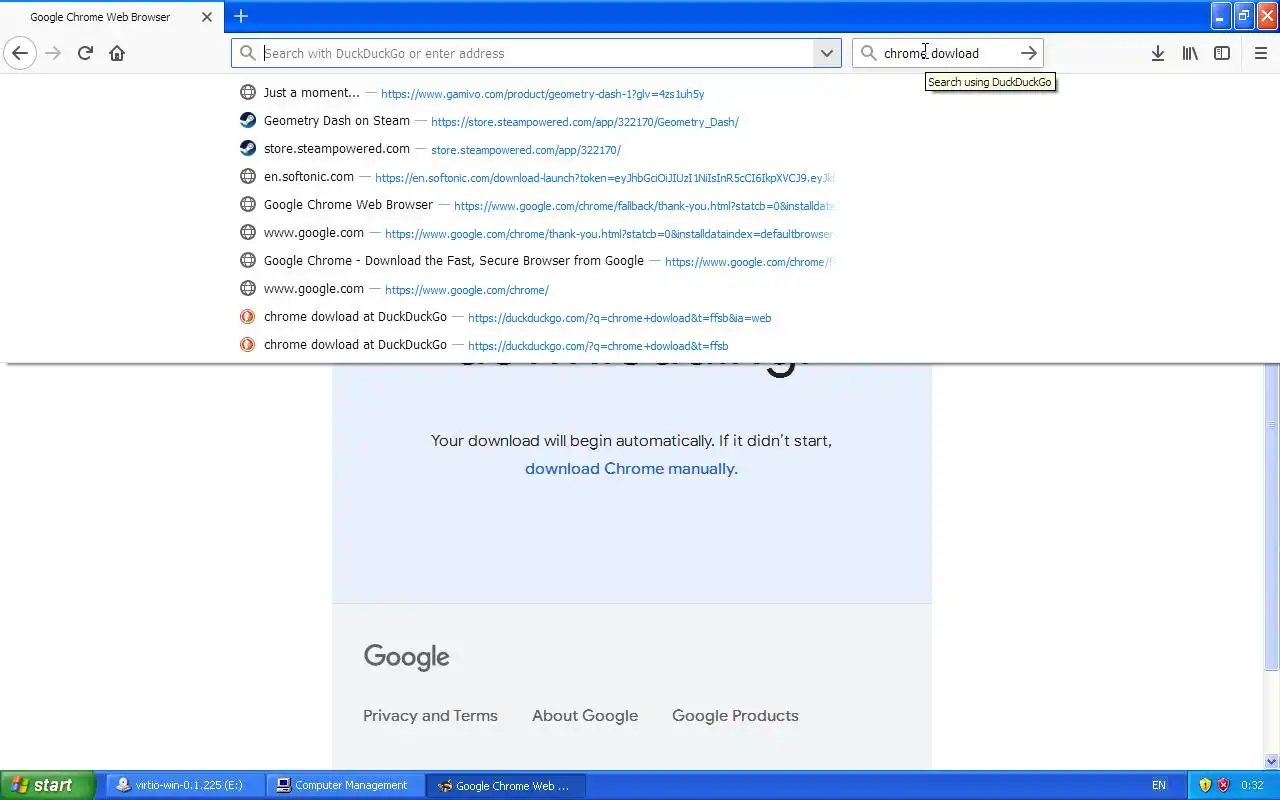This screenshot has width=1280, height=800.
Task: Select 'Just a moment...' gamivo suggestion
Action: pyautogui.click(x=537, y=93)
